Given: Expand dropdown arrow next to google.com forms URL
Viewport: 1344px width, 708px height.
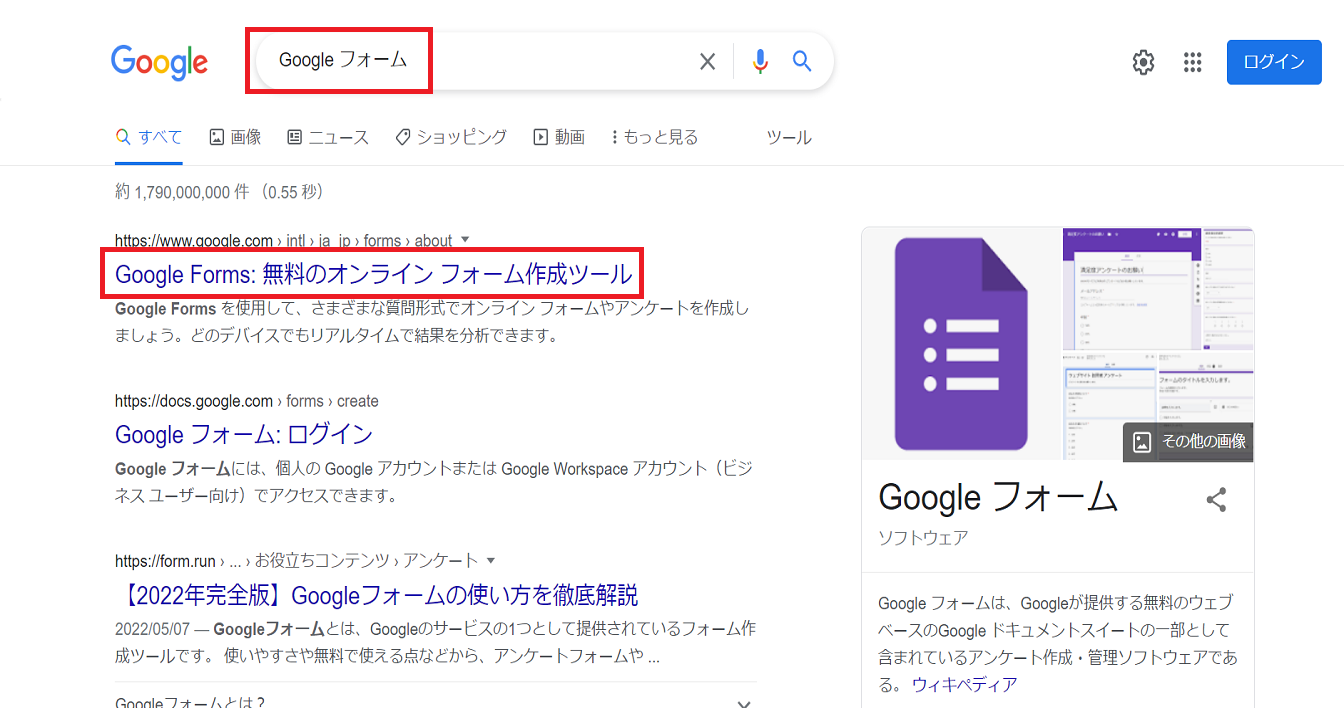Looking at the screenshot, I should [x=464, y=240].
